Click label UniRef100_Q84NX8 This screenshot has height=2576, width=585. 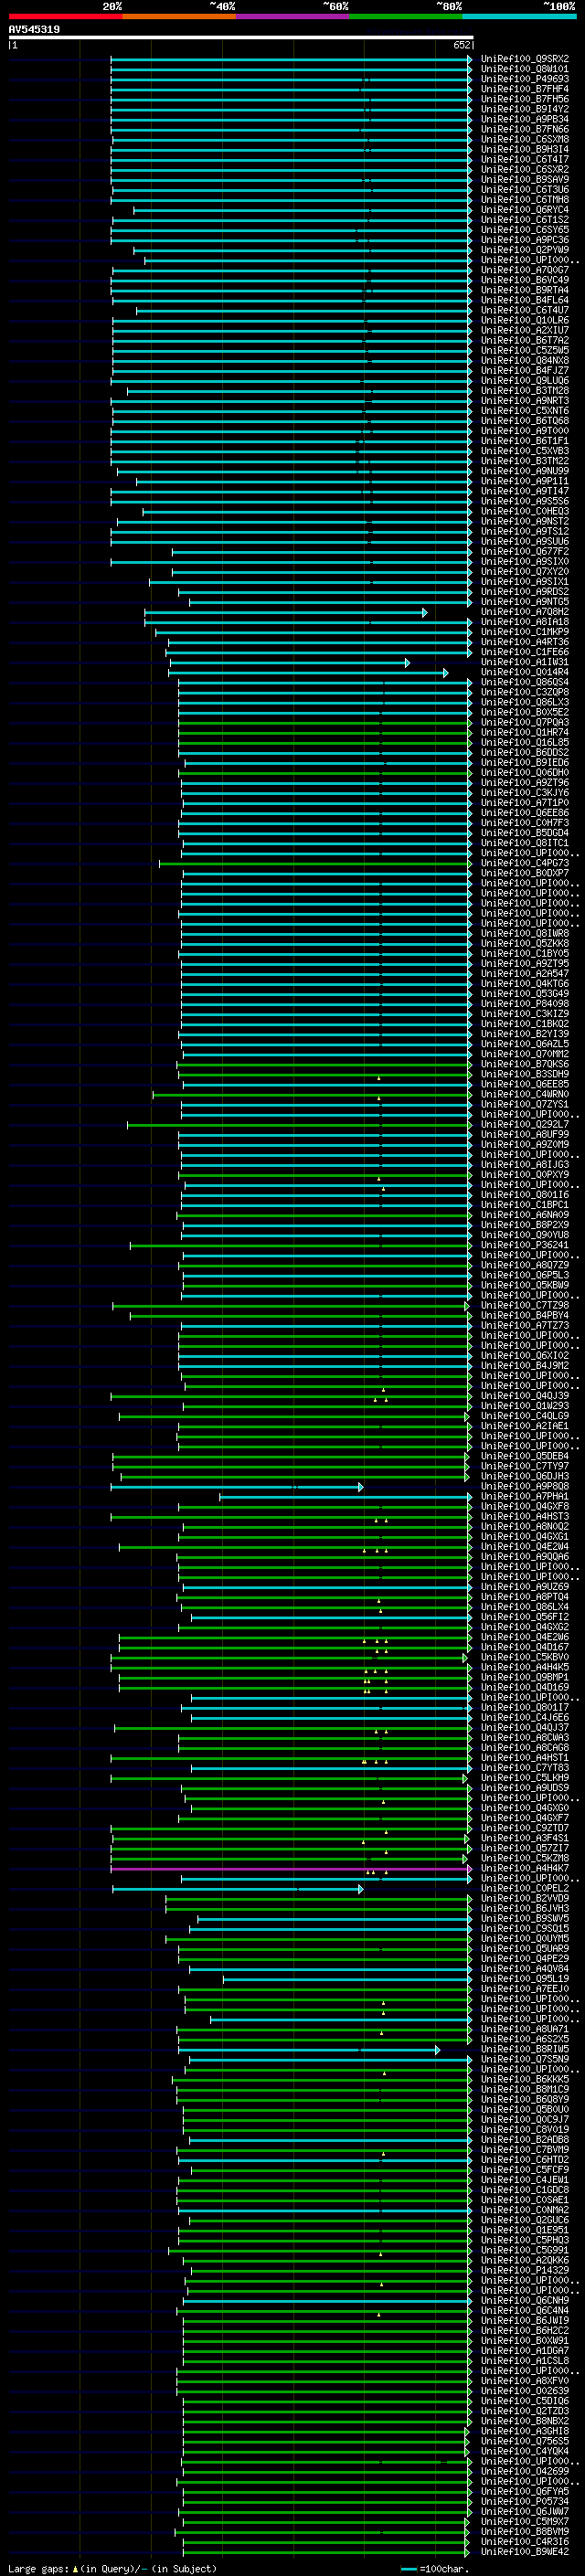click(x=525, y=360)
